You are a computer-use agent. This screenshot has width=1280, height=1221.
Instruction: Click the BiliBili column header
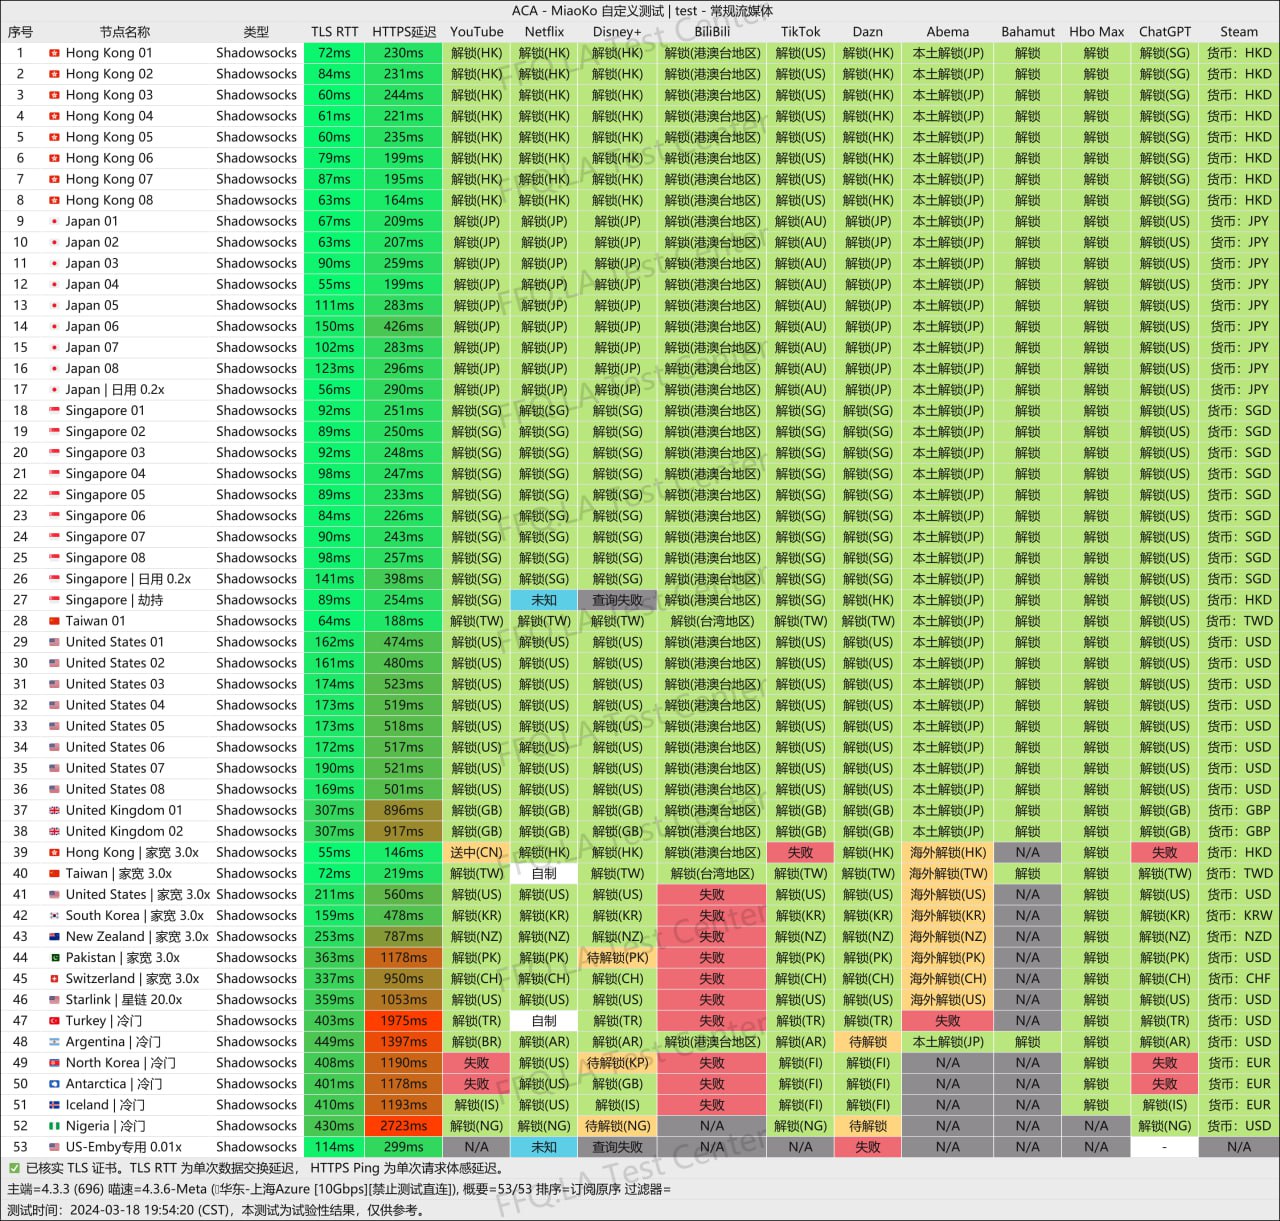tap(712, 32)
